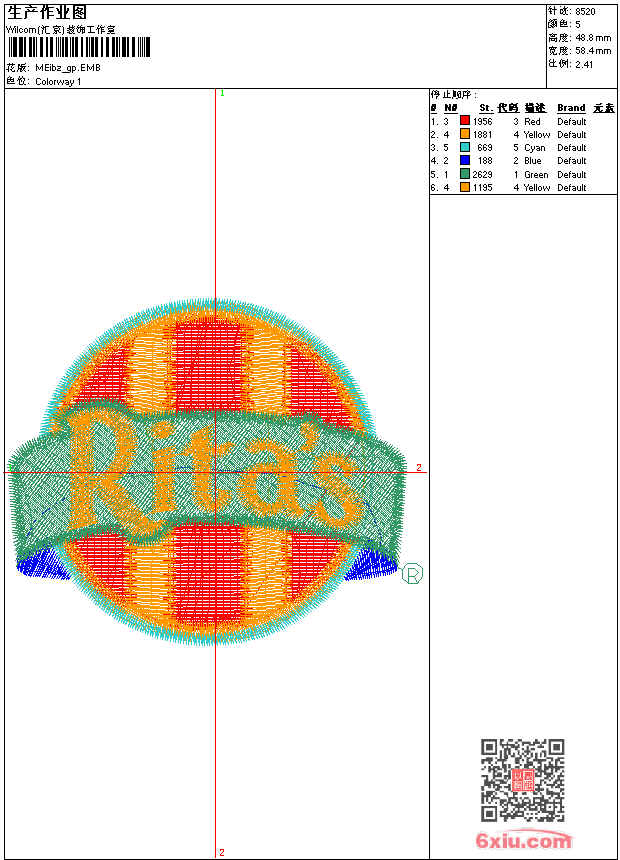Viewport: 620px width, 860px height.
Task: Click the Cyan description text
Action: pos(535,148)
